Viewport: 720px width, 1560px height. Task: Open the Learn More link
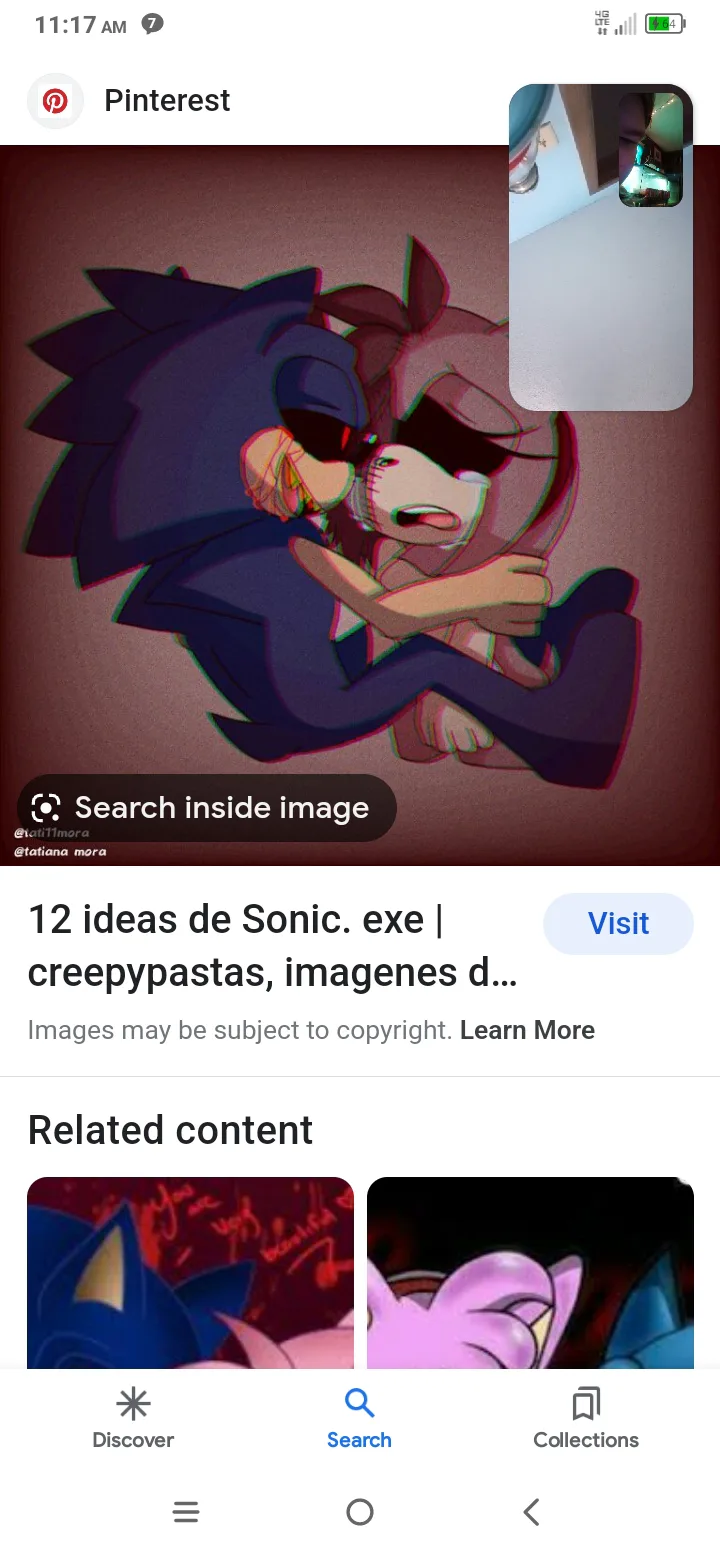coord(527,1030)
